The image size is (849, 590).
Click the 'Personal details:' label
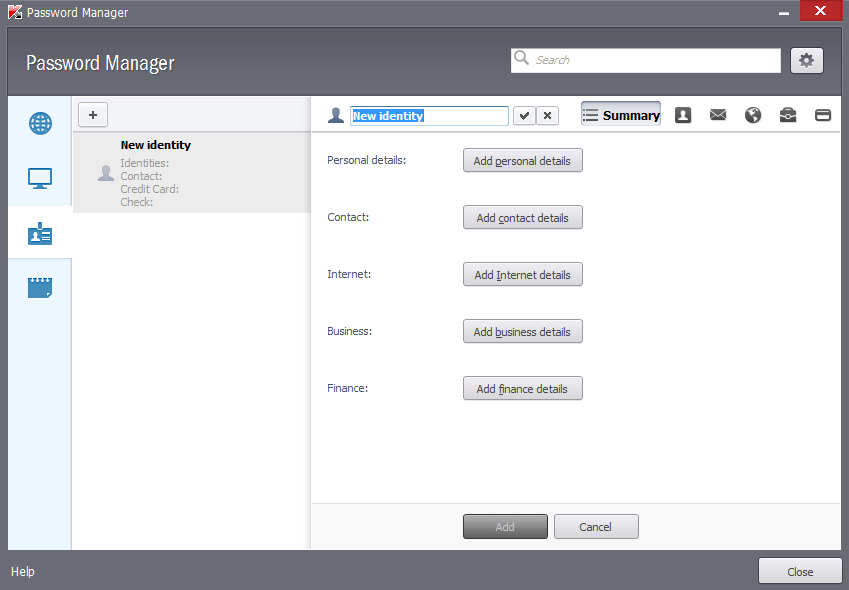367,160
